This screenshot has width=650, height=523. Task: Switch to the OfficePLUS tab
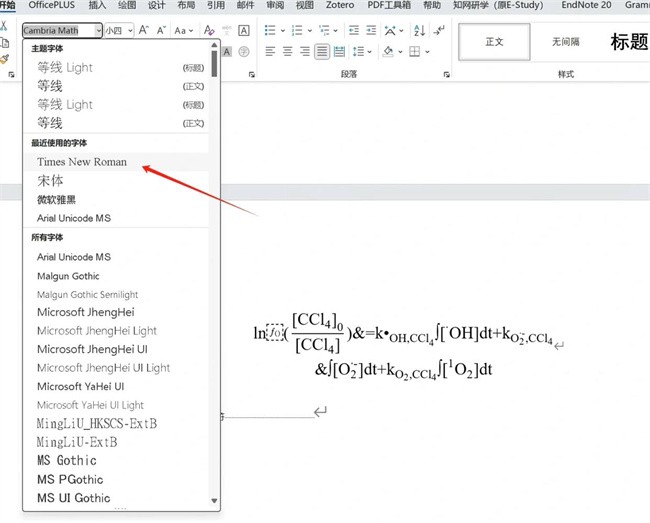[x=52, y=5]
